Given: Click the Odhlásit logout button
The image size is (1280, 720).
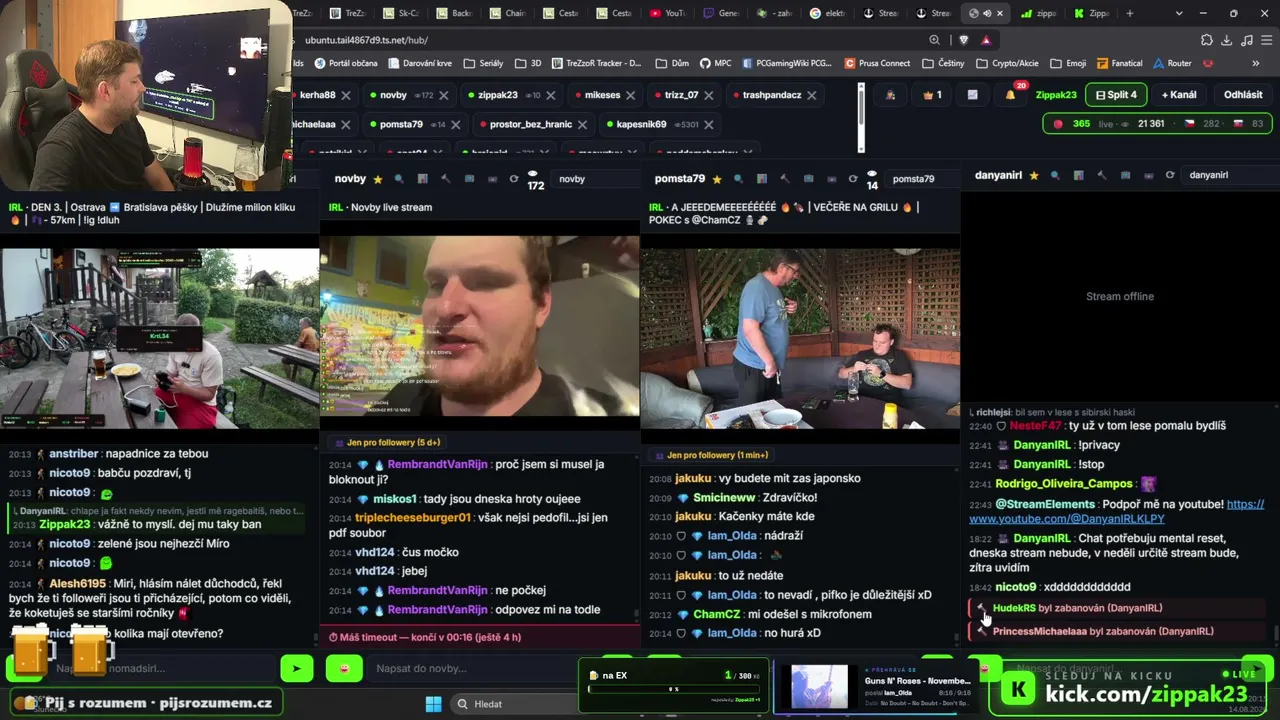Looking at the screenshot, I should point(1243,95).
